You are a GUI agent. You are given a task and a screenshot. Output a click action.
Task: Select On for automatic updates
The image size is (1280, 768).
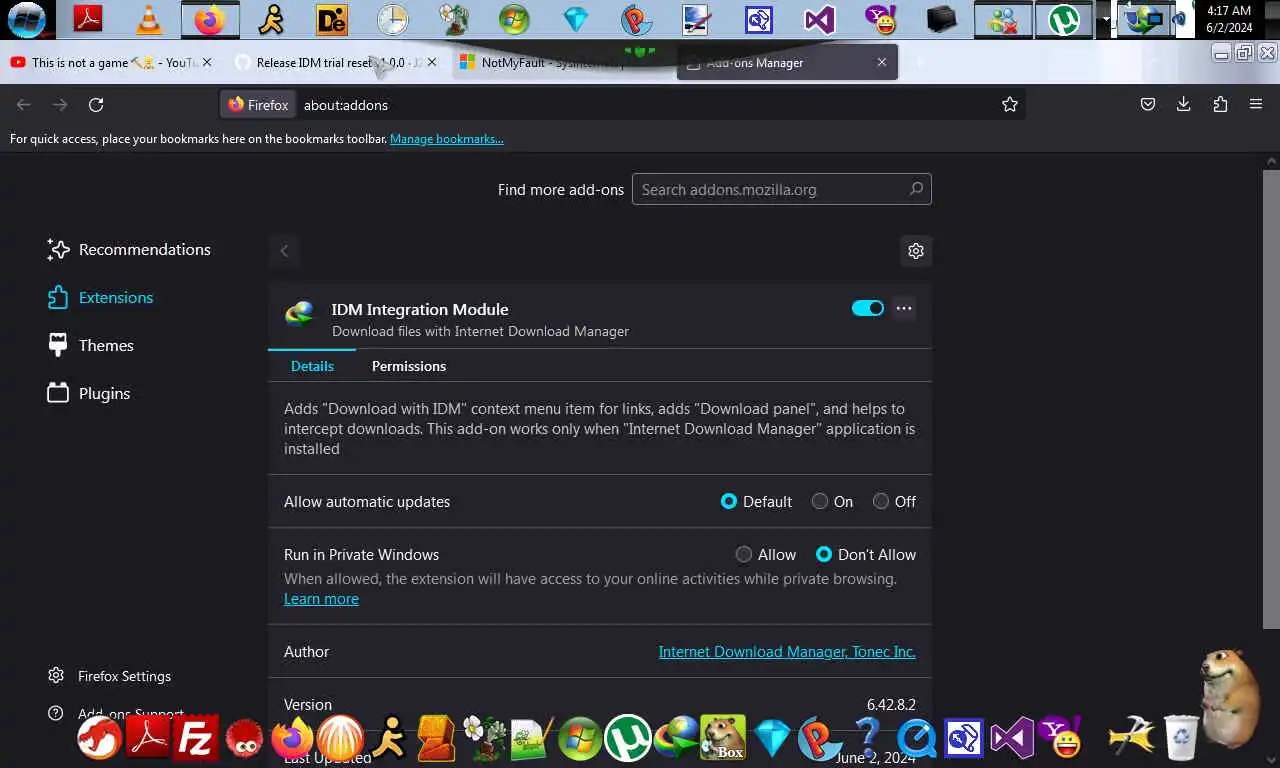point(820,502)
